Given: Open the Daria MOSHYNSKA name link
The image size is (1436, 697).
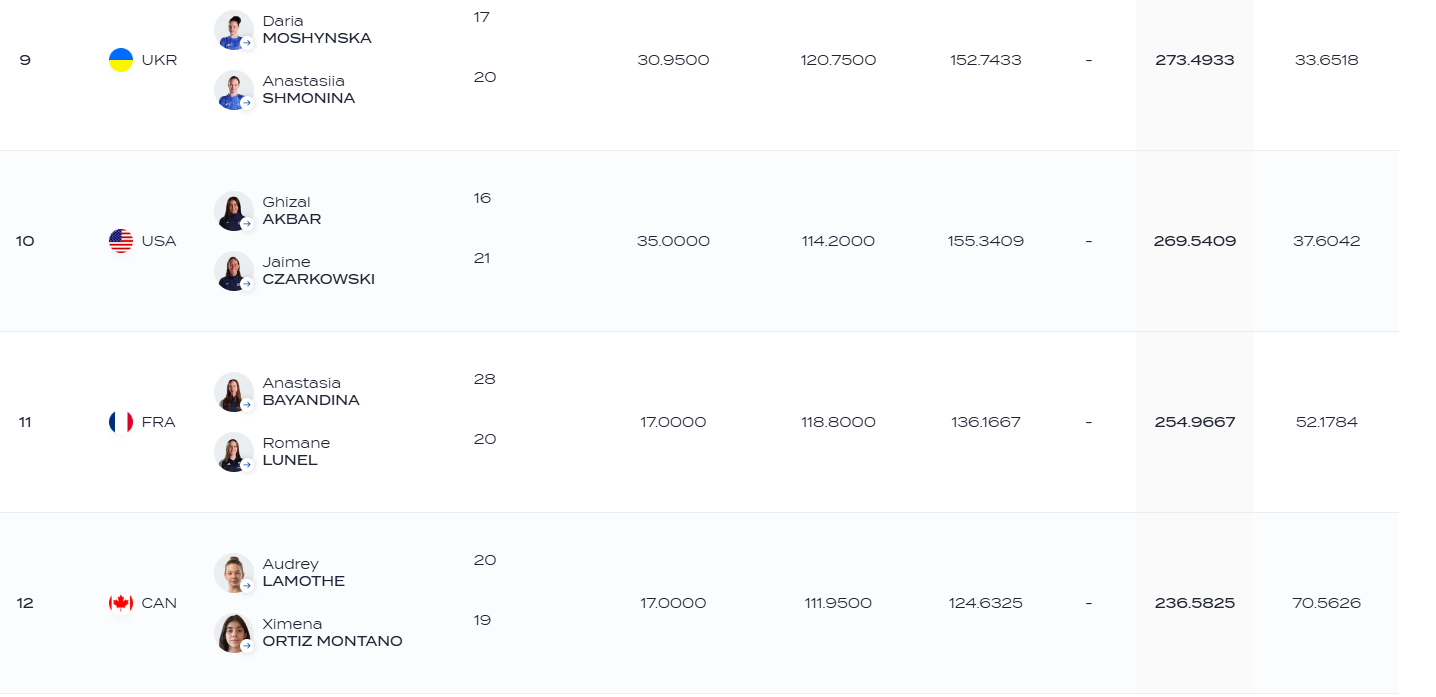Looking at the screenshot, I should (317, 30).
